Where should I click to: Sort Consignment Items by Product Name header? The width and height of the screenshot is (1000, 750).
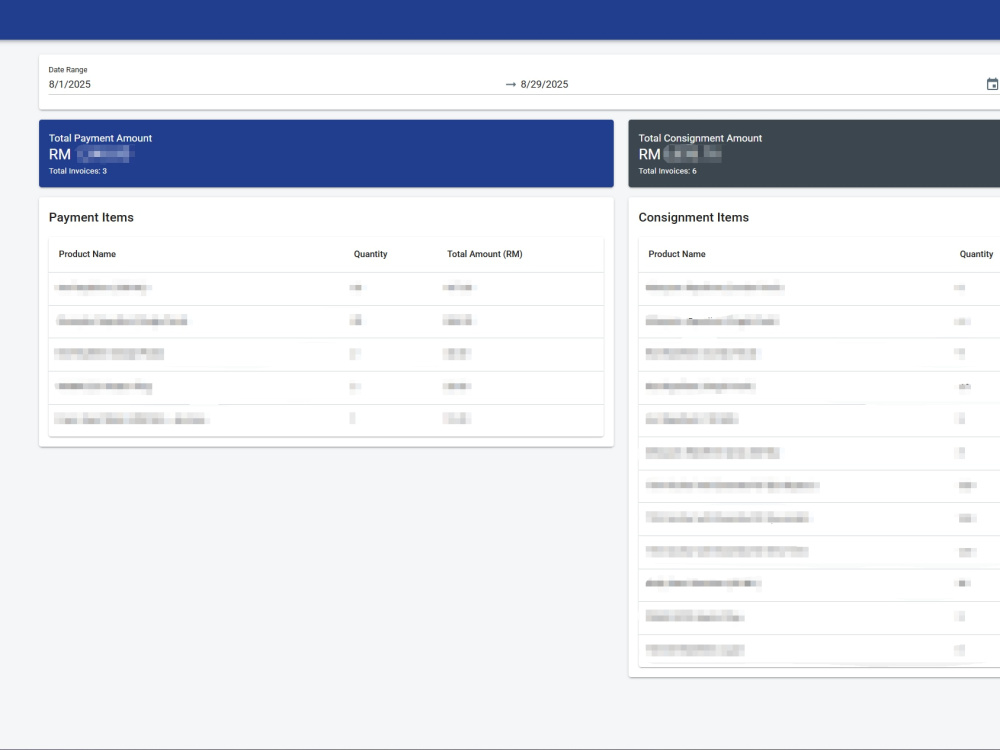coord(677,254)
